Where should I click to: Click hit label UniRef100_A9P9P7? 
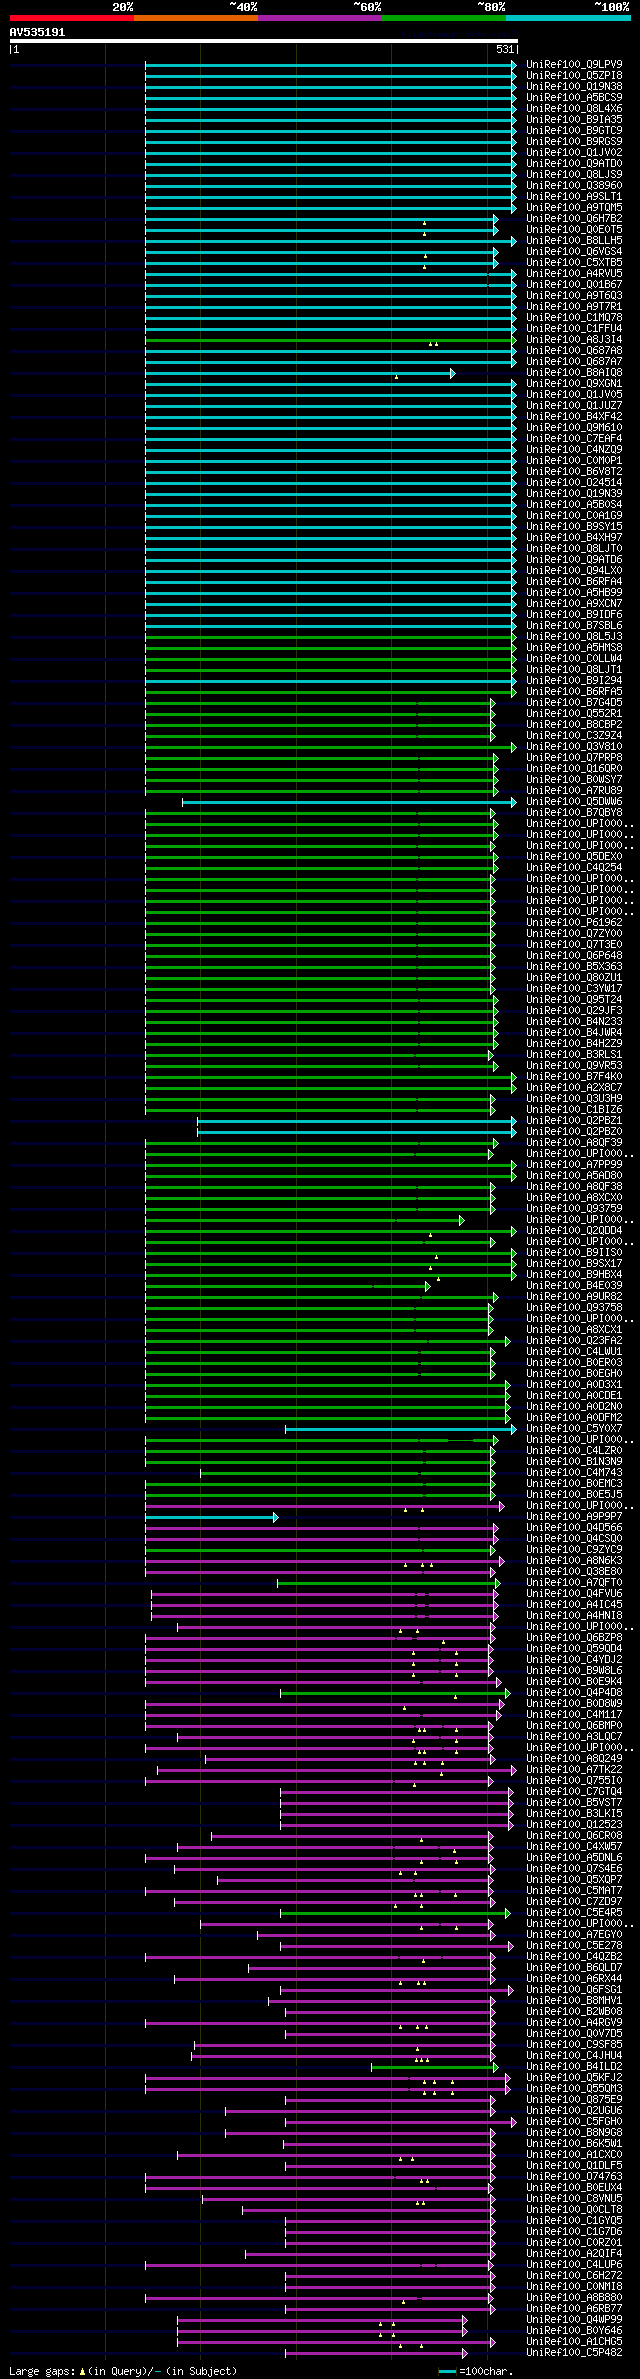click(574, 1517)
